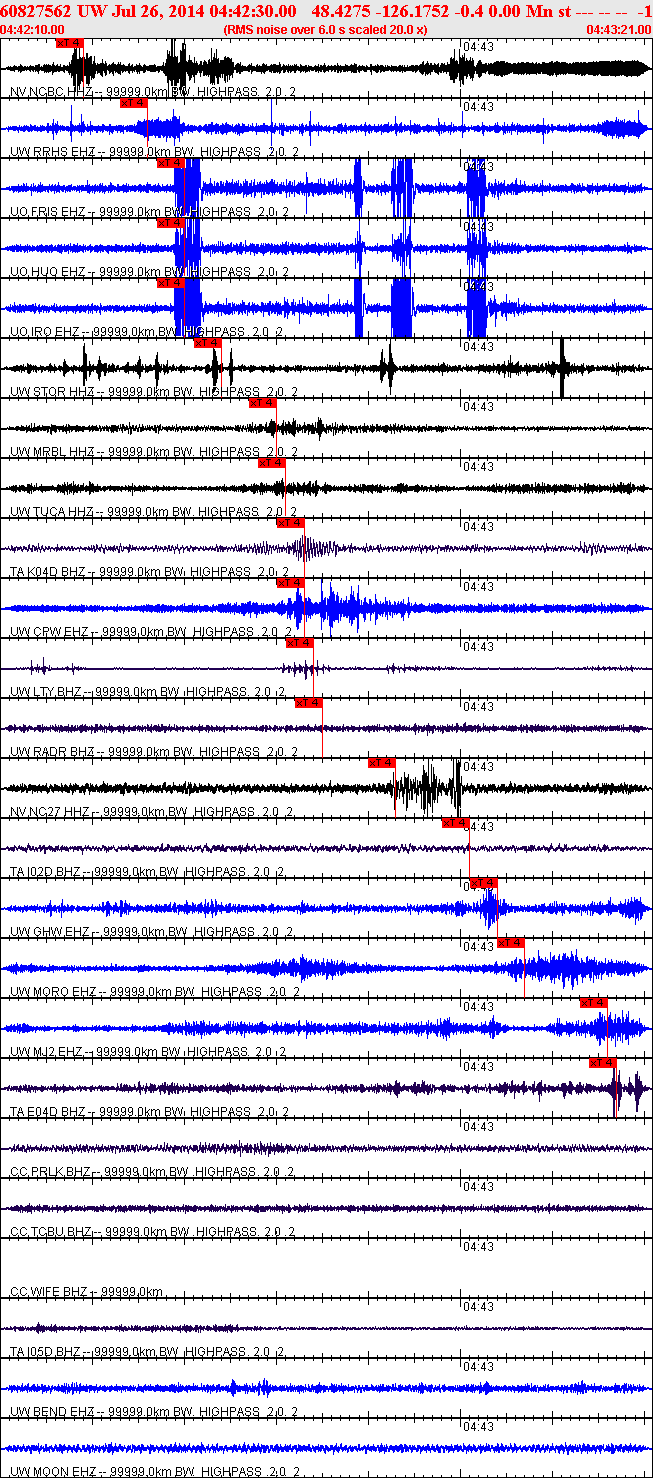The image size is (653, 1478).
Task: Click the red pick marker on GHW trace
Action: (x=483, y=883)
